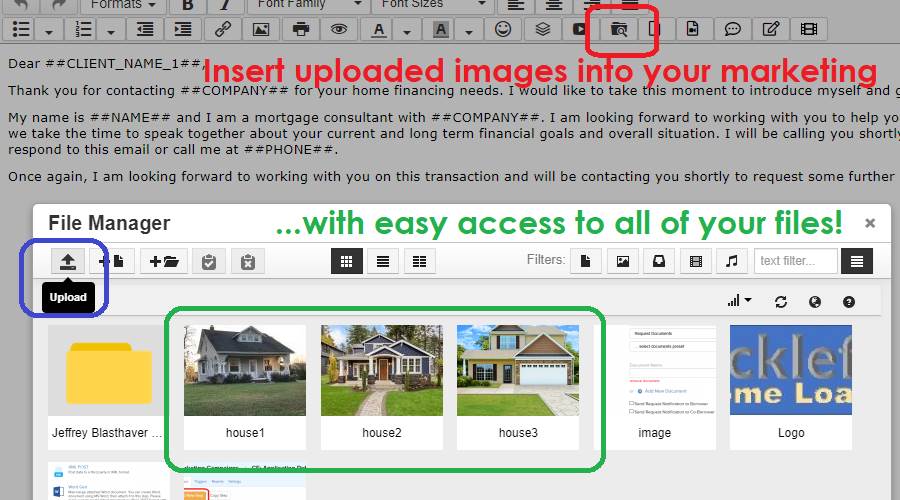Upload a file in File Manager
Screen dimensions: 900x500
[68, 262]
